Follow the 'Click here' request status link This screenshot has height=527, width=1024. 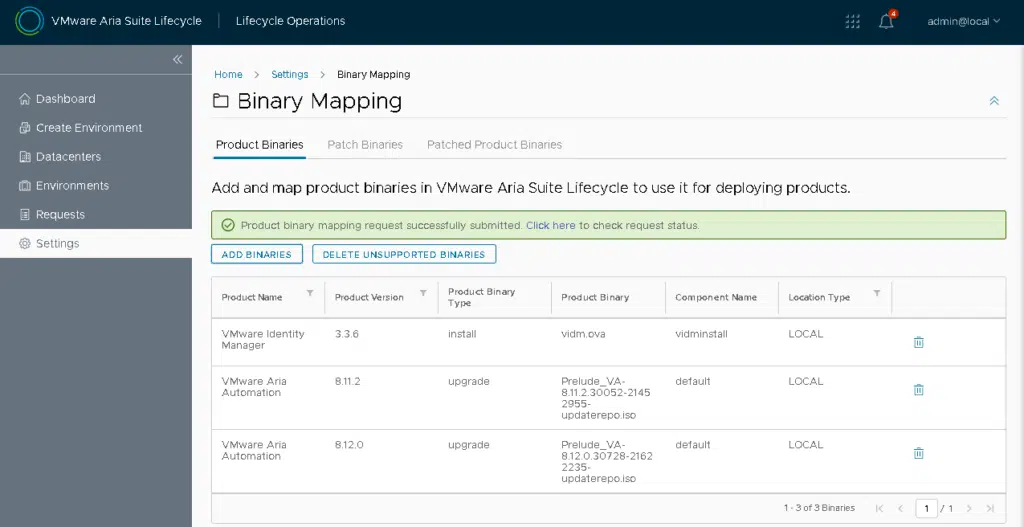tap(551, 225)
